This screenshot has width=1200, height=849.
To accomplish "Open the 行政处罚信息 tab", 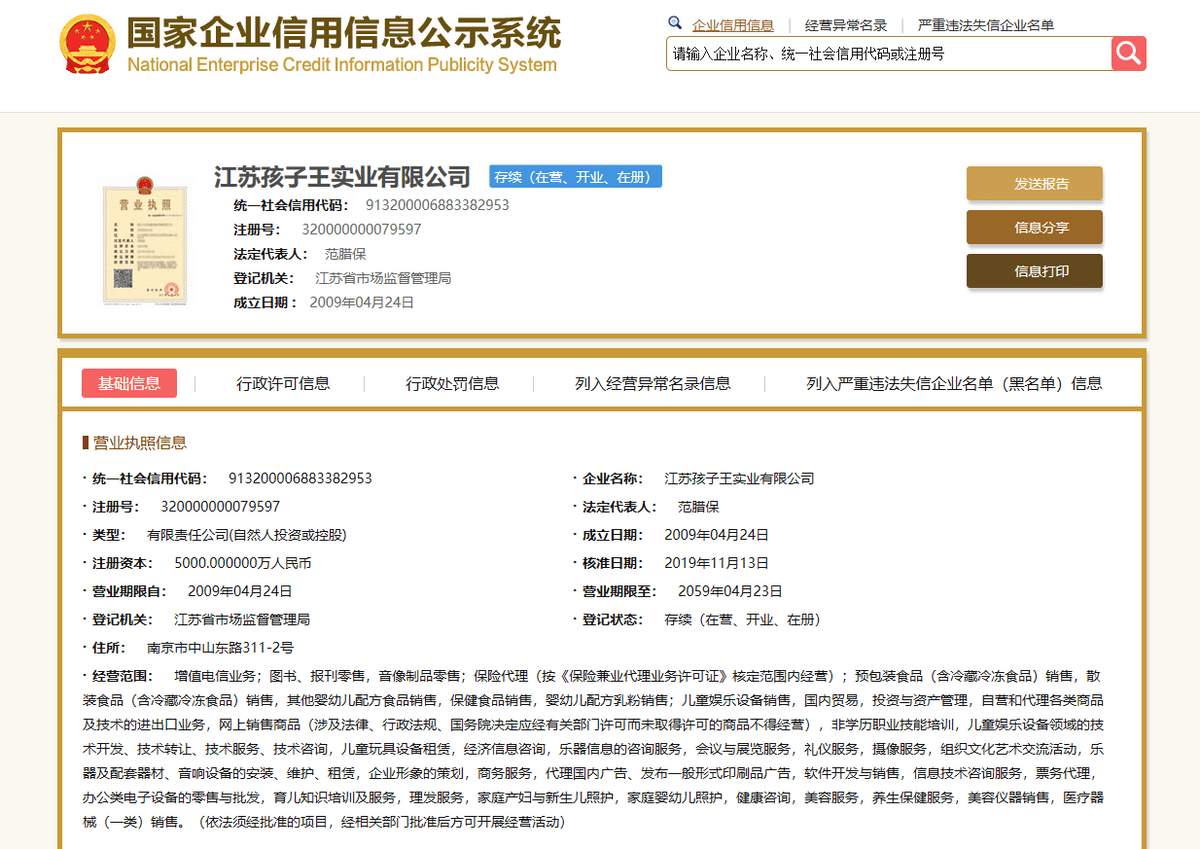I will coord(452,383).
